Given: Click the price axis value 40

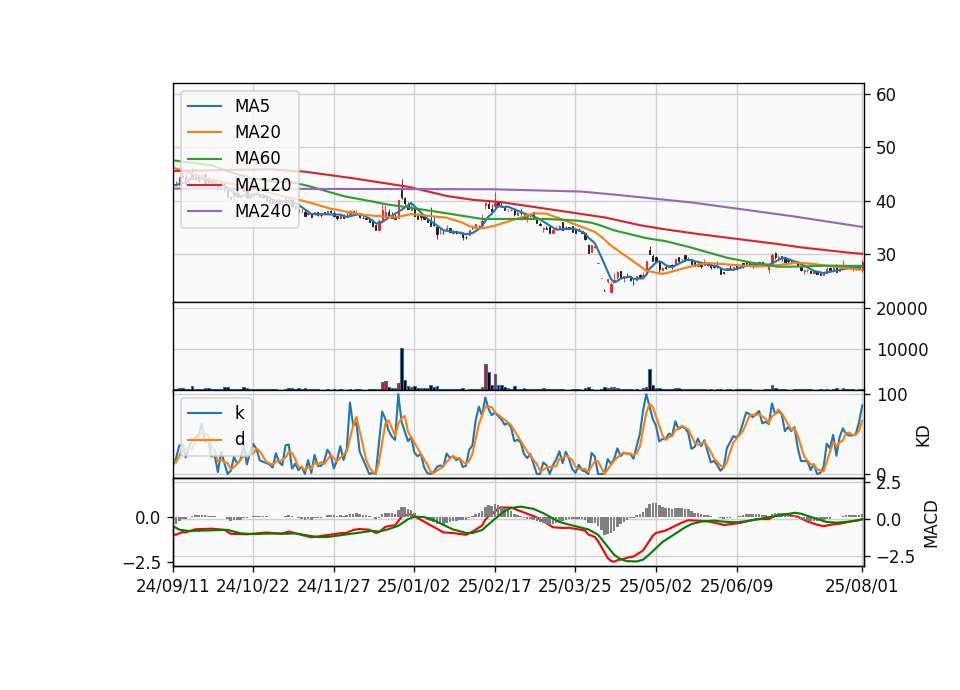Looking at the screenshot, I should click(x=886, y=201).
